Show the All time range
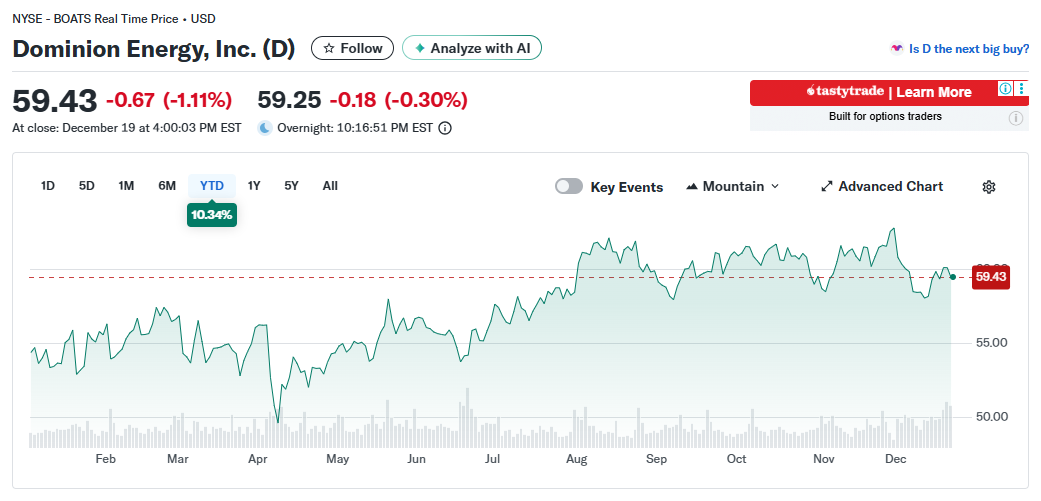The height and width of the screenshot is (501, 1041). [330, 185]
